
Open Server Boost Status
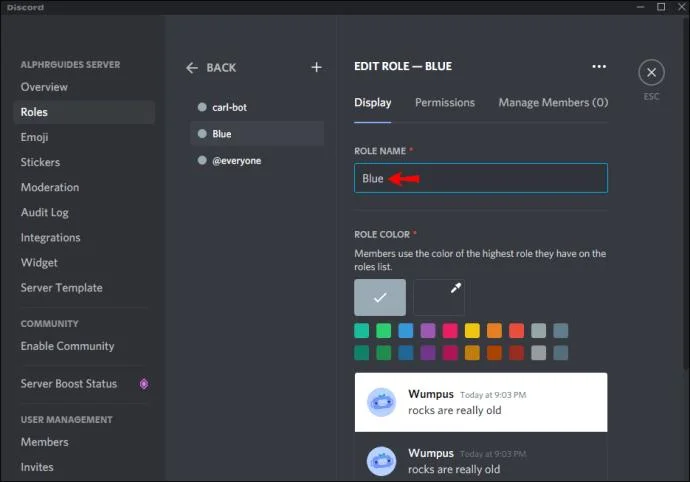[69, 384]
